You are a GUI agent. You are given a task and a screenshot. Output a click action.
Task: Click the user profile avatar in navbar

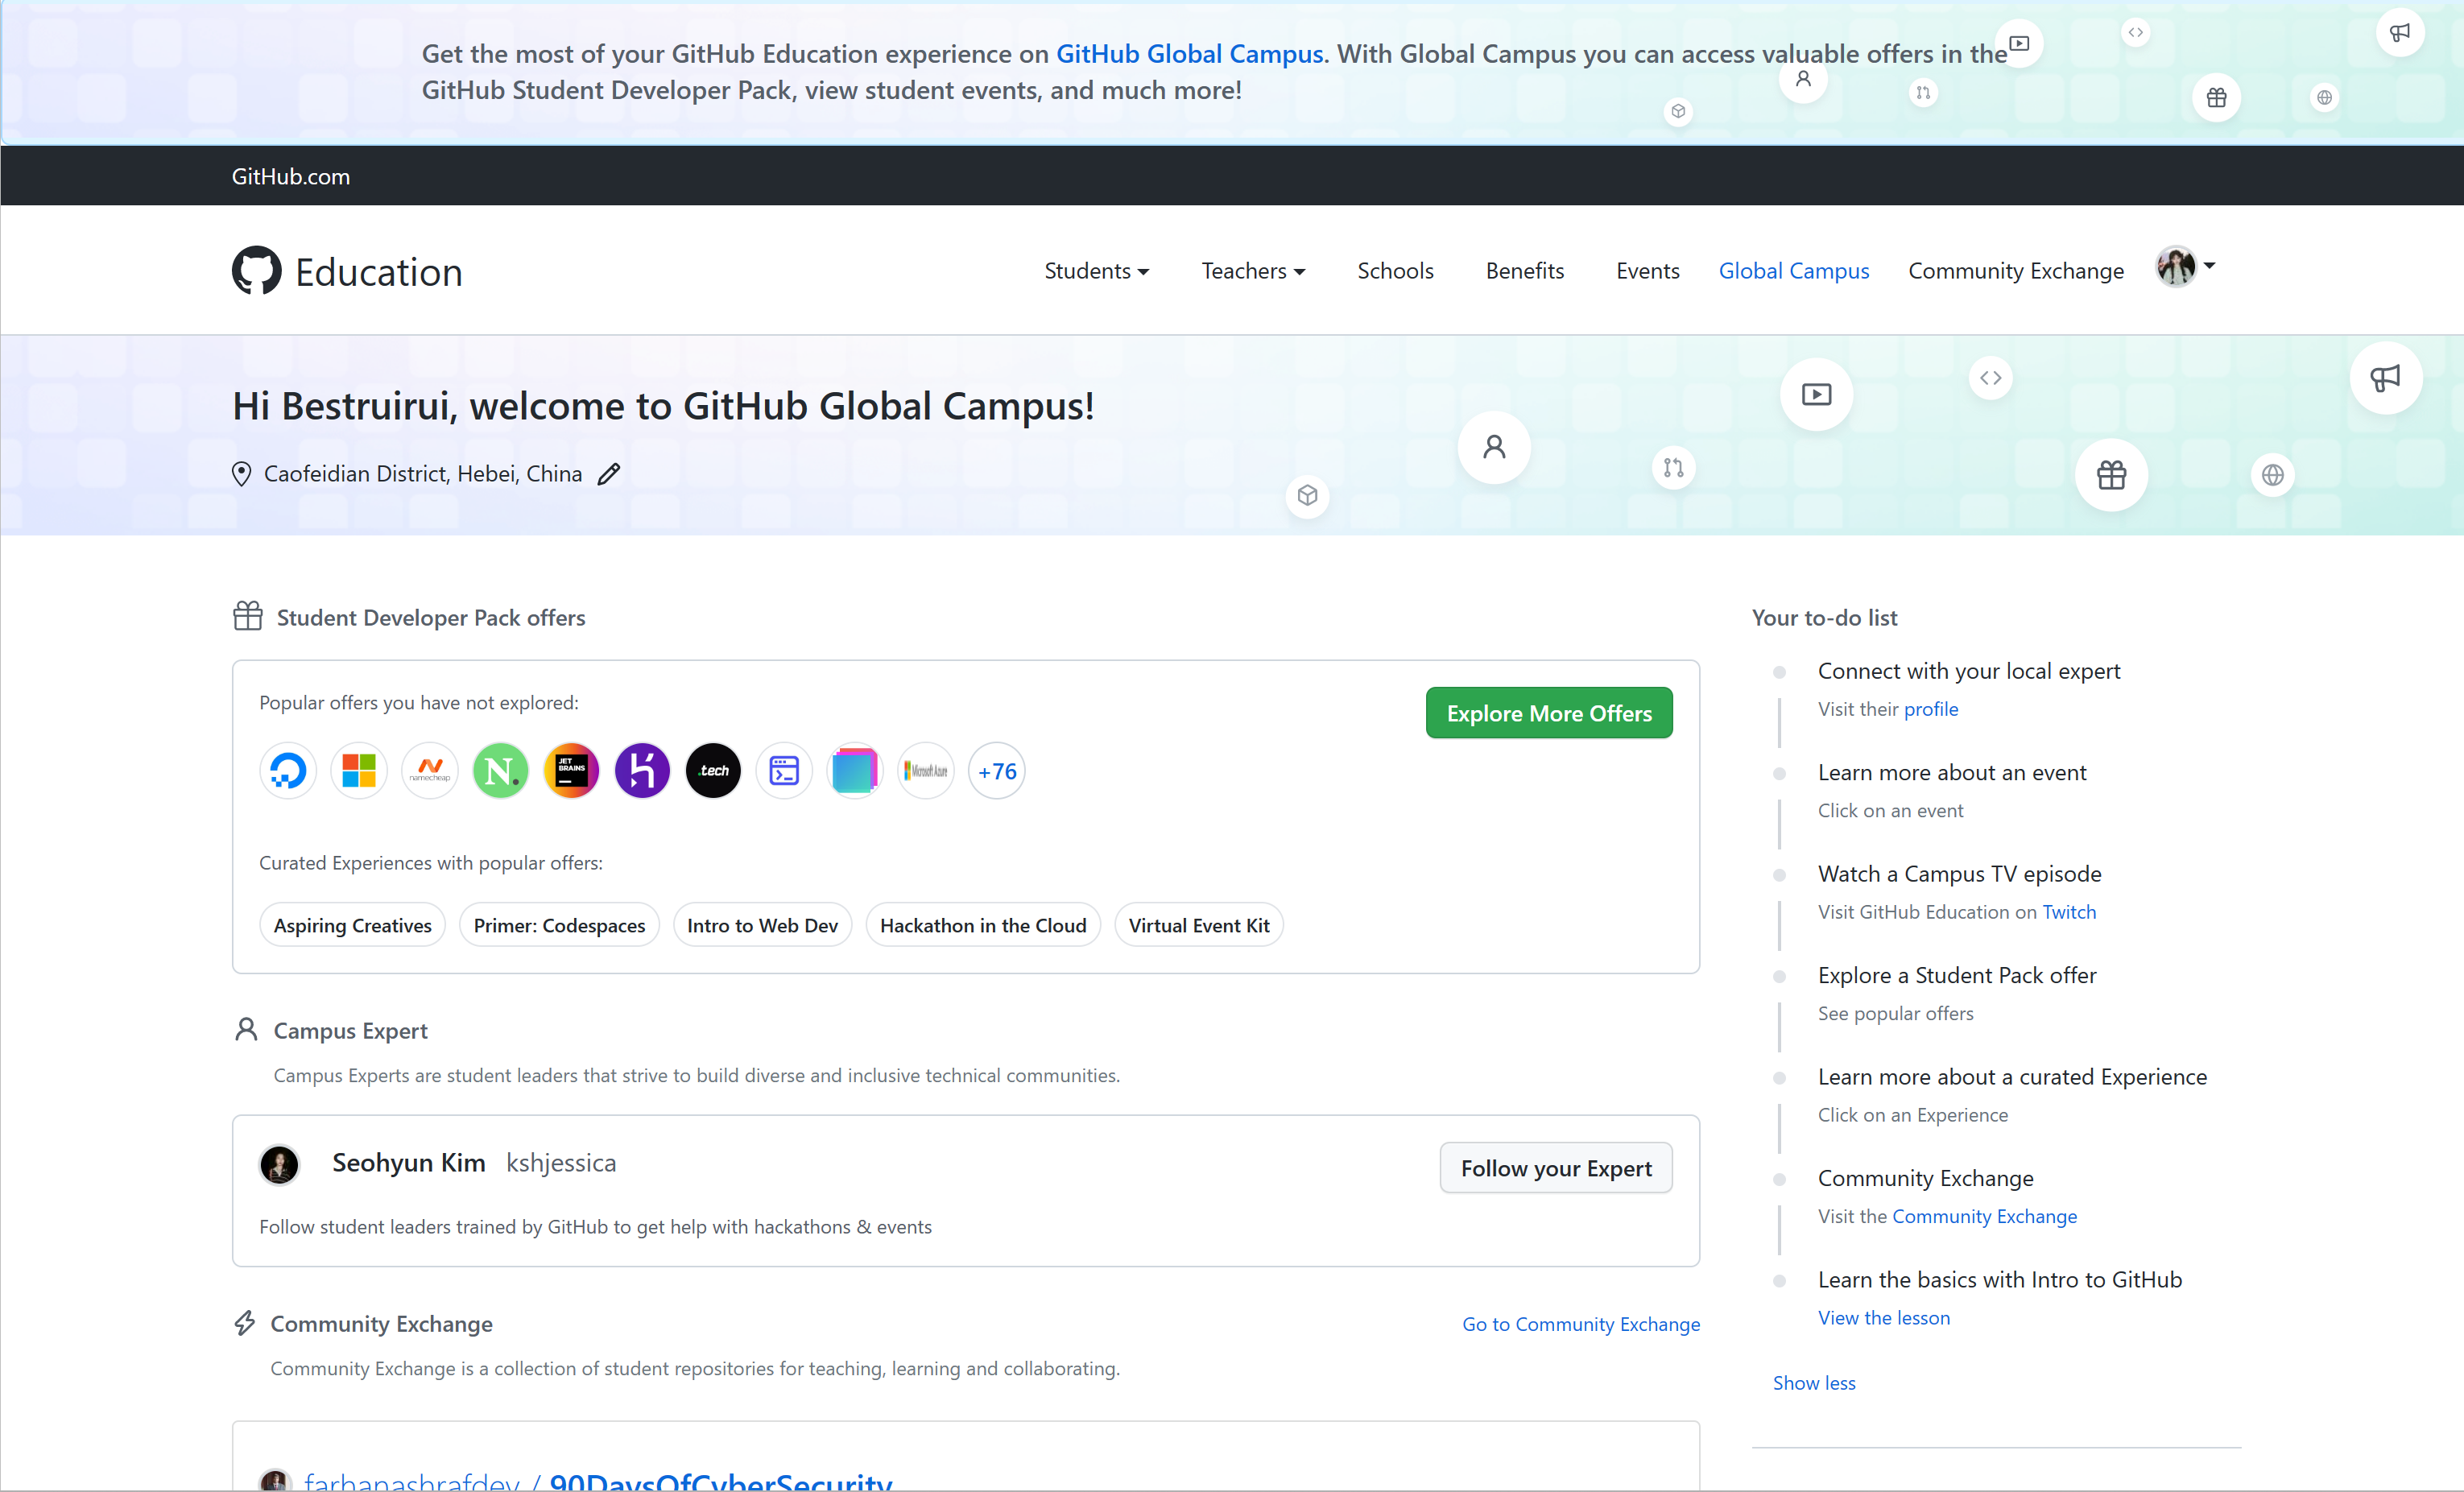pos(2175,267)
